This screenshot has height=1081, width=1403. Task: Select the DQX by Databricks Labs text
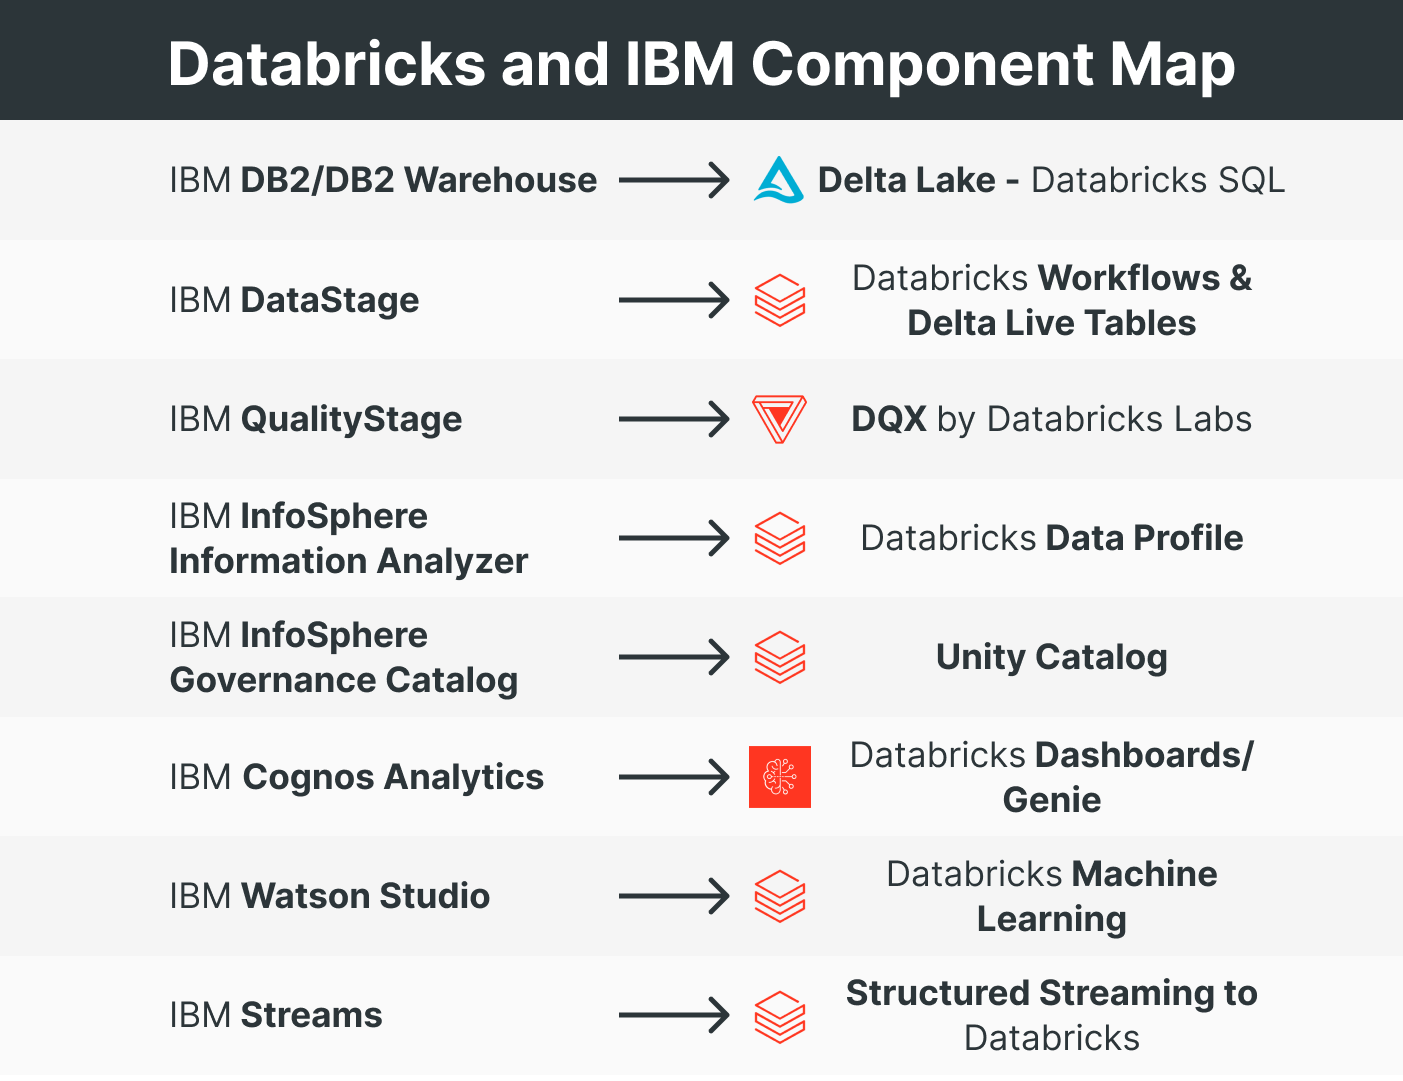pos(1051,418)
